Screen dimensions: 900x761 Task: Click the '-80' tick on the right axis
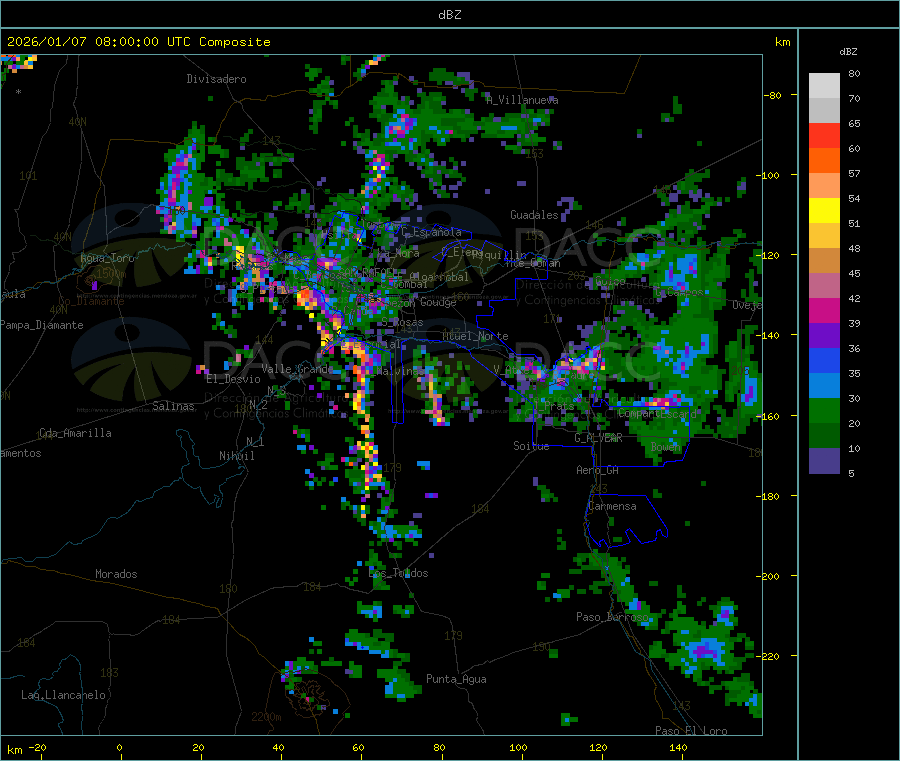[773, 95]
